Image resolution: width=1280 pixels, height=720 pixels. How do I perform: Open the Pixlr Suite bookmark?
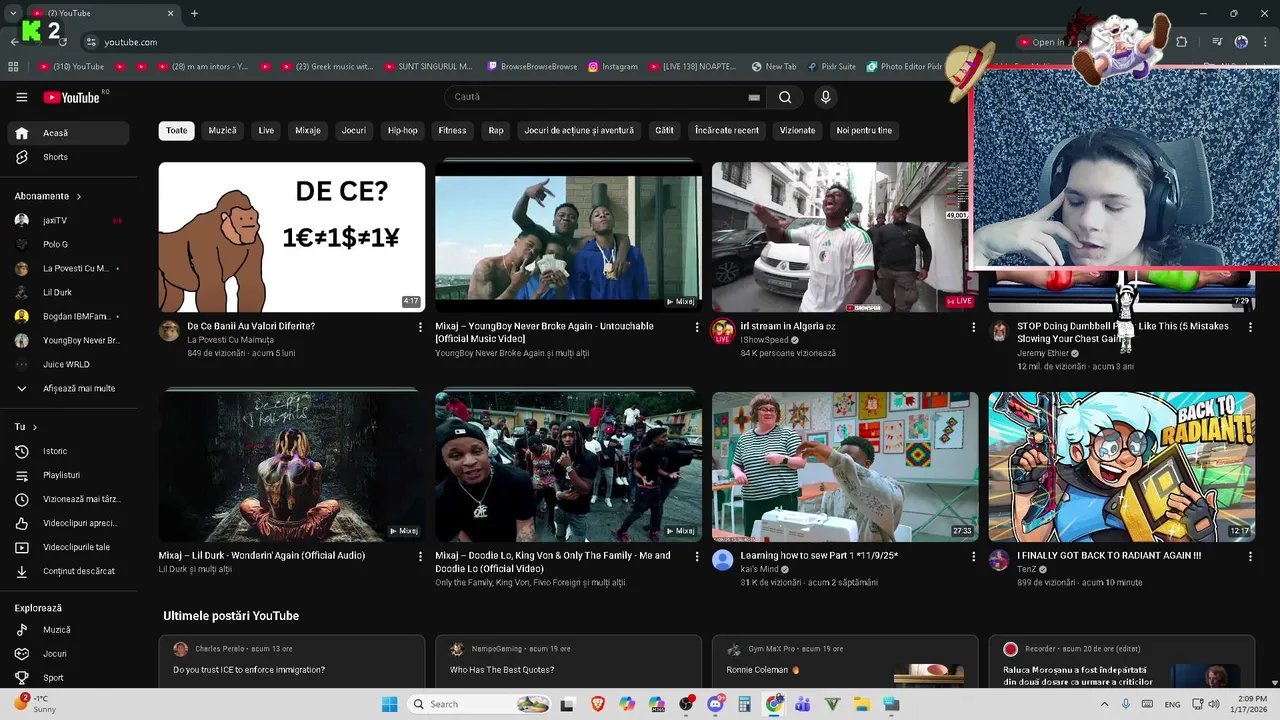coord(830,67)
